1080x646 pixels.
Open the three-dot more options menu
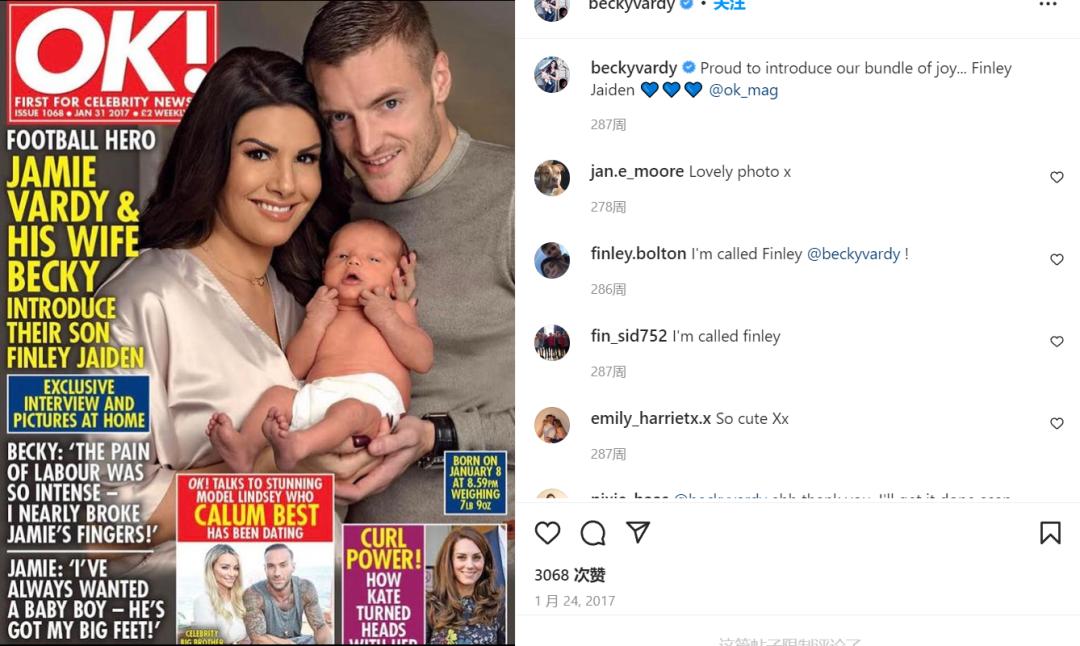(x=1048, y=4)
